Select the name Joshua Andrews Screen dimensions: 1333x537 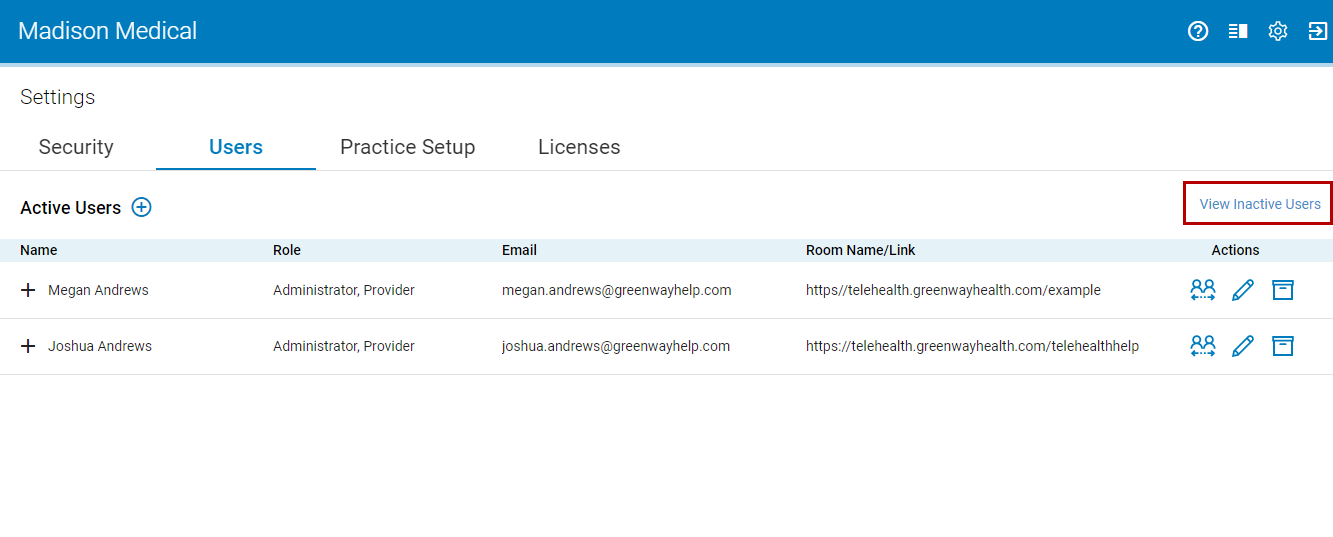point(100,346)
